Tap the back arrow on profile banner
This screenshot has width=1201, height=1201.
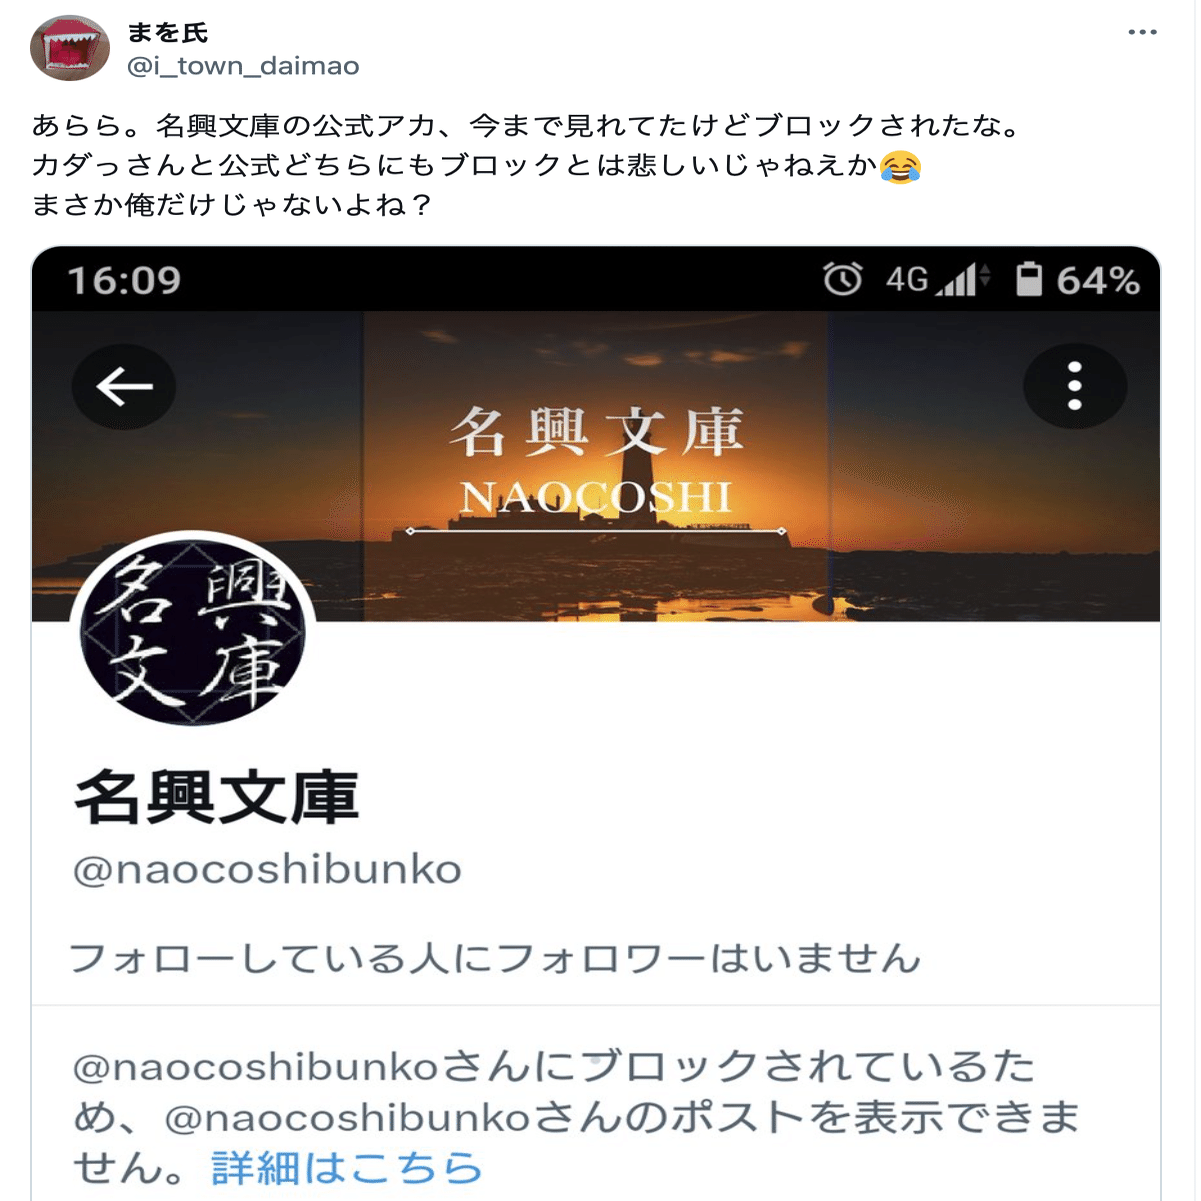[x=124, y=387]
